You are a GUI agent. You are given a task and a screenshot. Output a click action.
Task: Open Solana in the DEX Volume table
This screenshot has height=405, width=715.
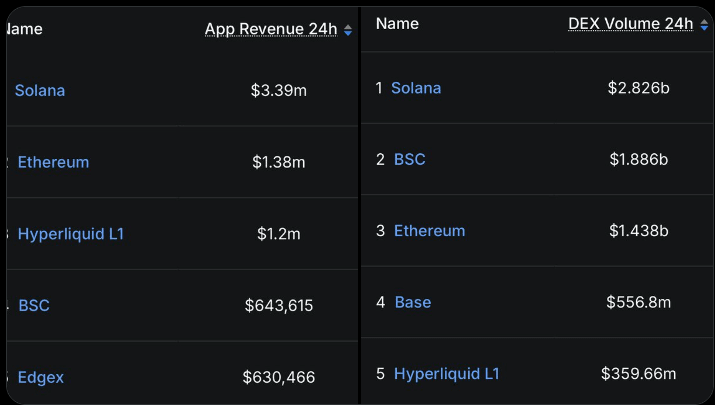(416, 88)
